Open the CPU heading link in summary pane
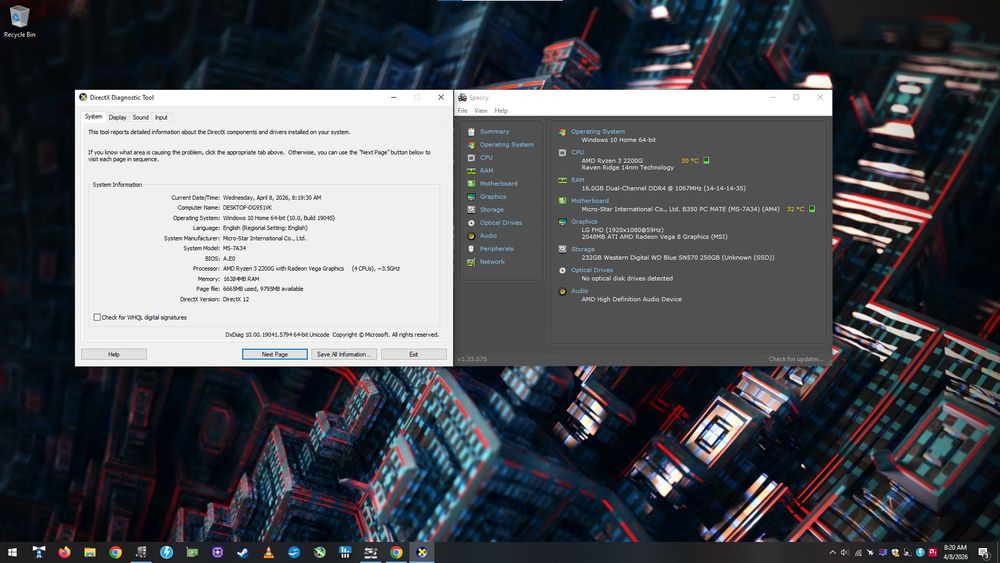1000x563 pixels. click(577, 152)
